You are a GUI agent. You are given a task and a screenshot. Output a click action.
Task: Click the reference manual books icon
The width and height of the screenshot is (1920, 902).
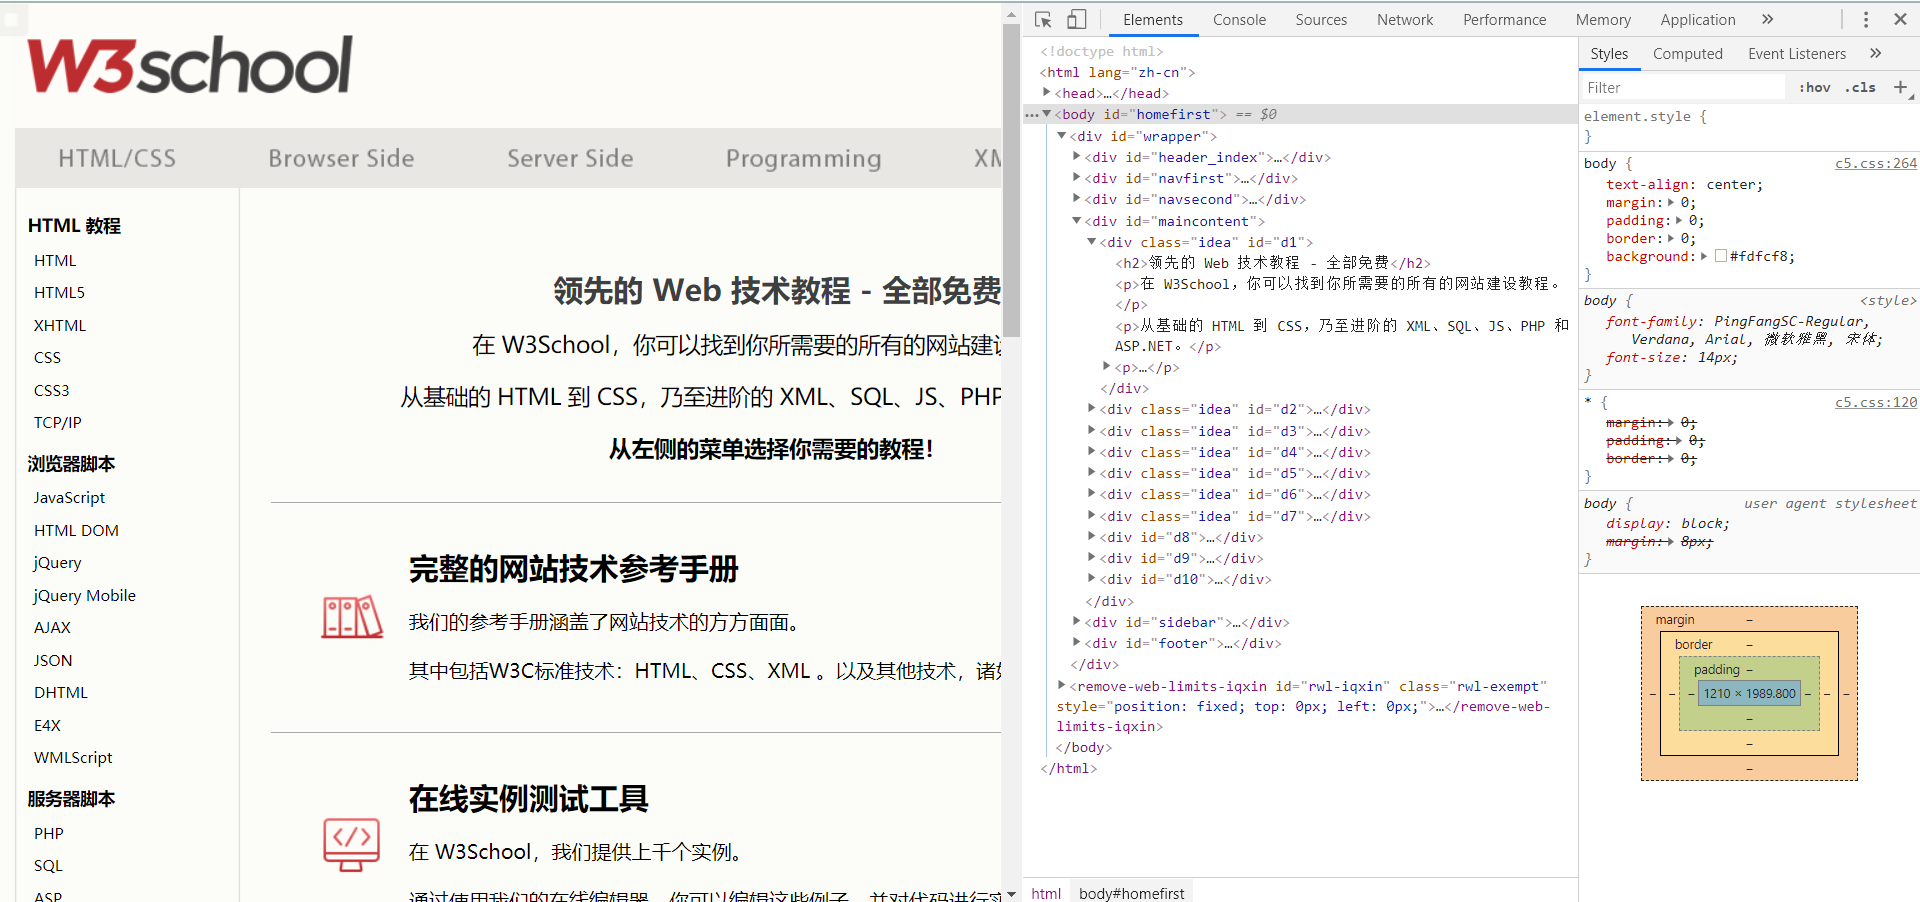click(x=352, y=617)
